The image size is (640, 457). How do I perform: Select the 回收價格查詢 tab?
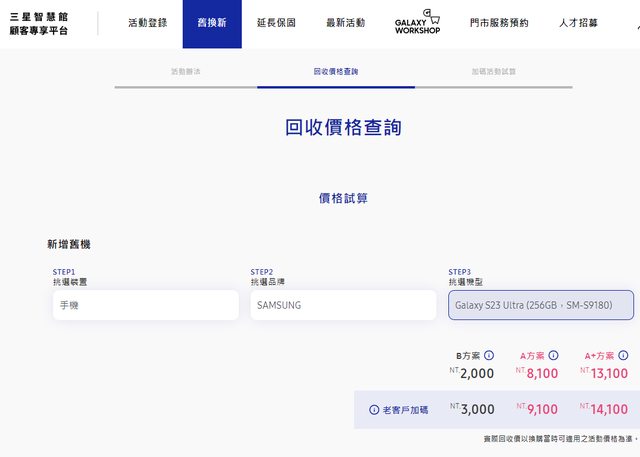click(335, 72)
